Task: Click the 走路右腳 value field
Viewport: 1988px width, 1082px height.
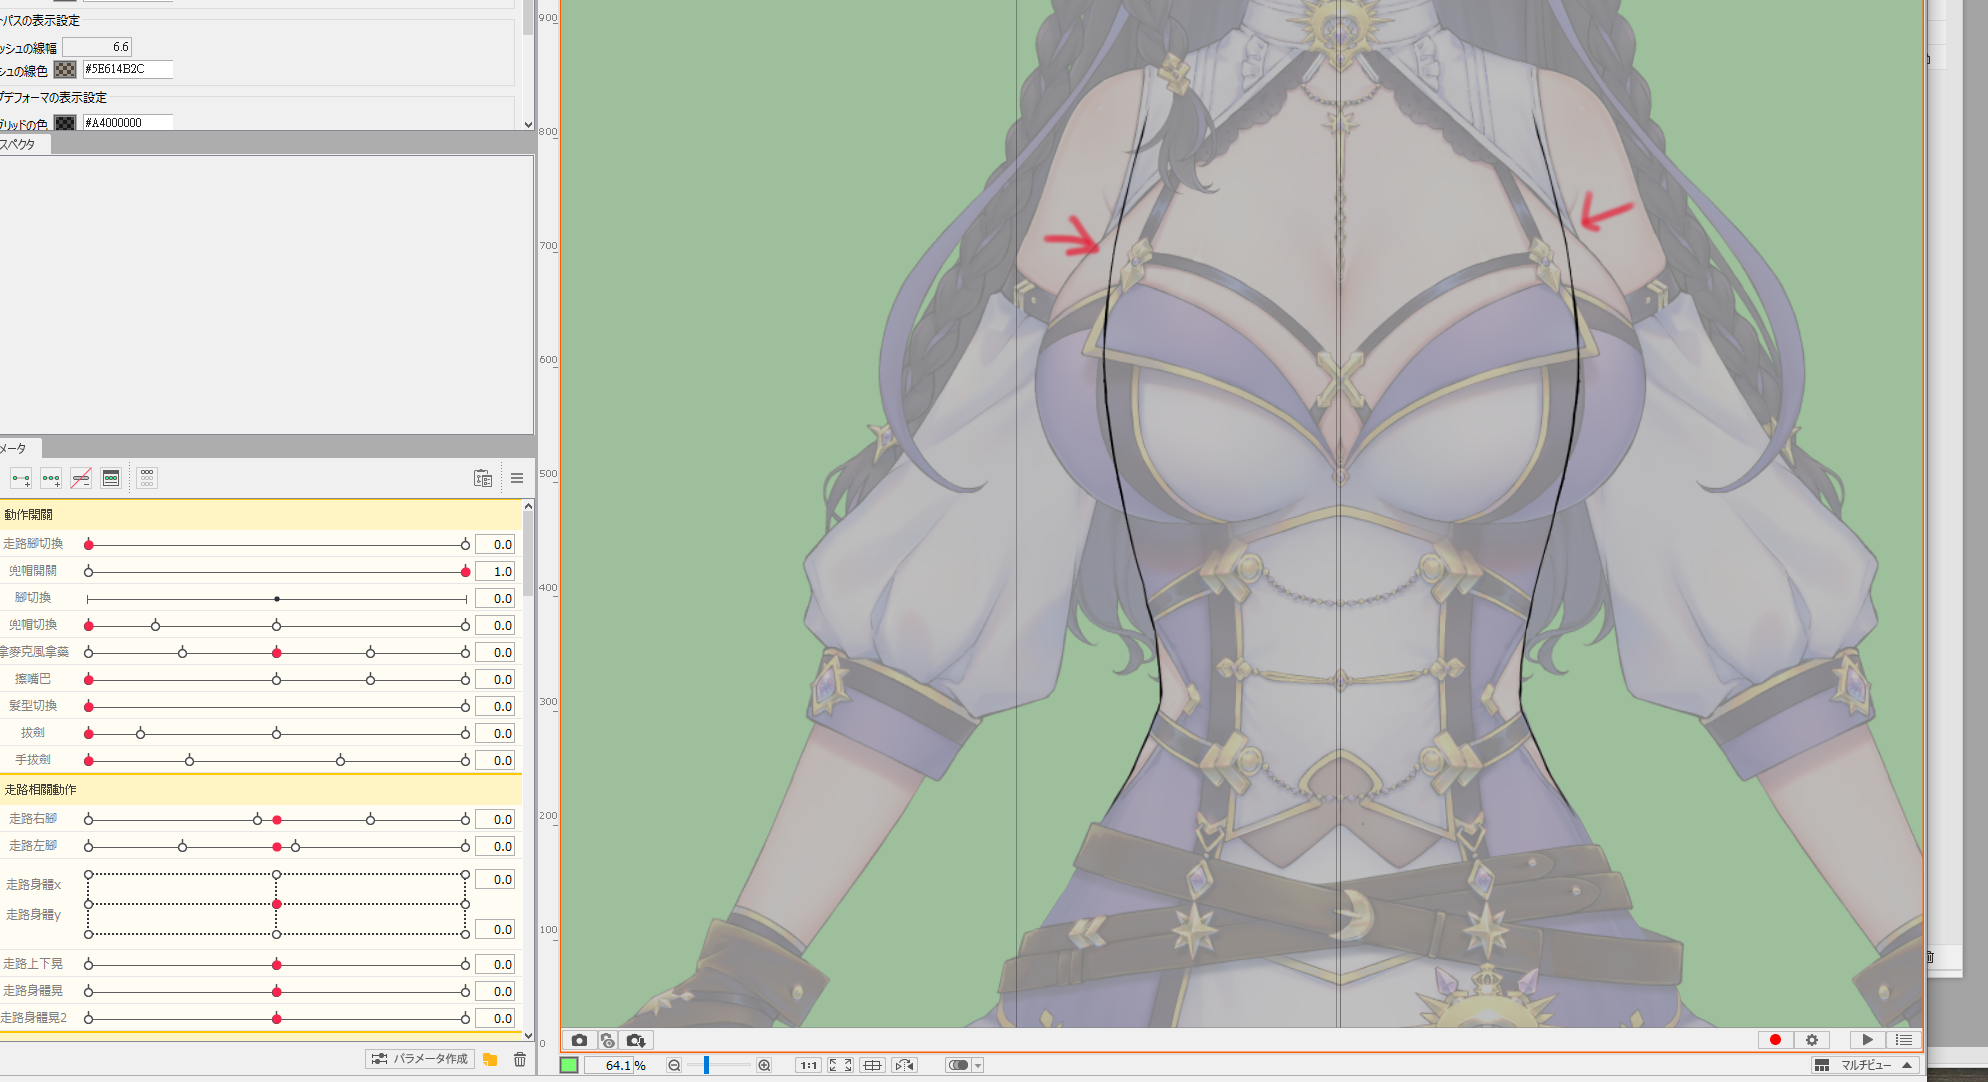Action: [495, 820]
